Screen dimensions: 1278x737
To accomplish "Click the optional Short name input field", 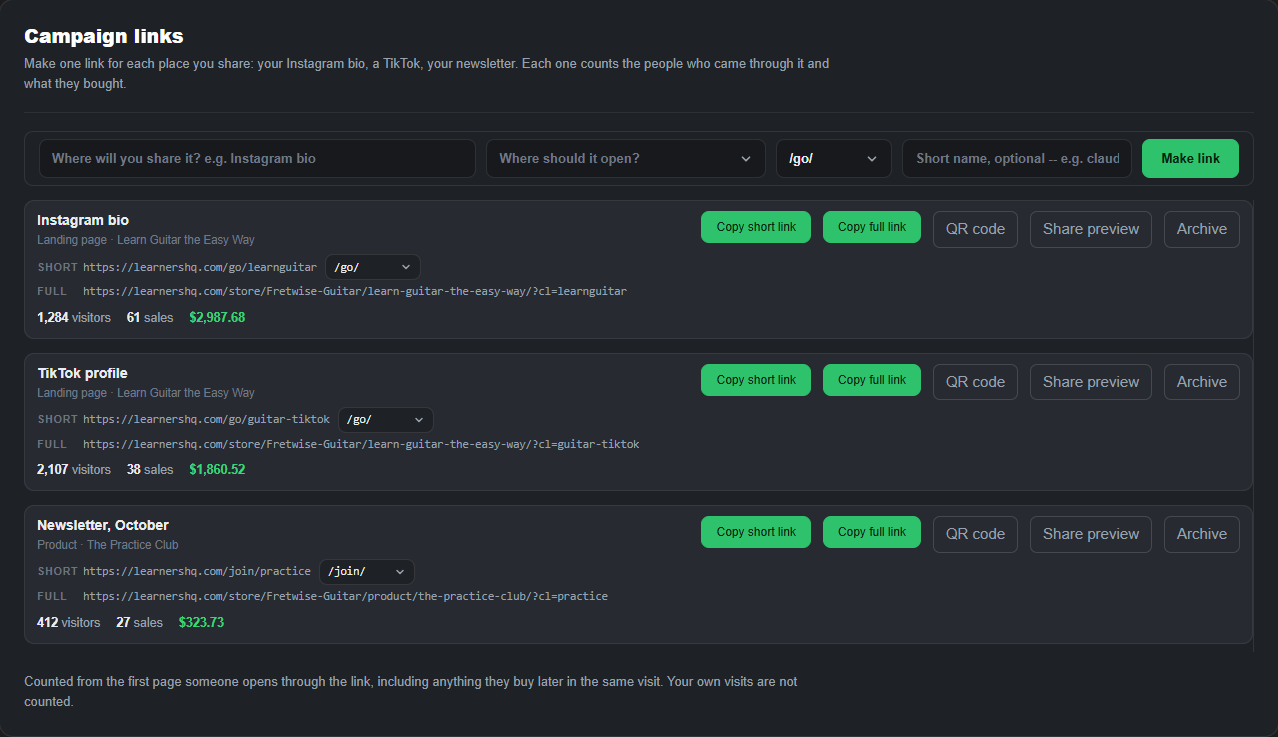I will (x=1017, y=158).
